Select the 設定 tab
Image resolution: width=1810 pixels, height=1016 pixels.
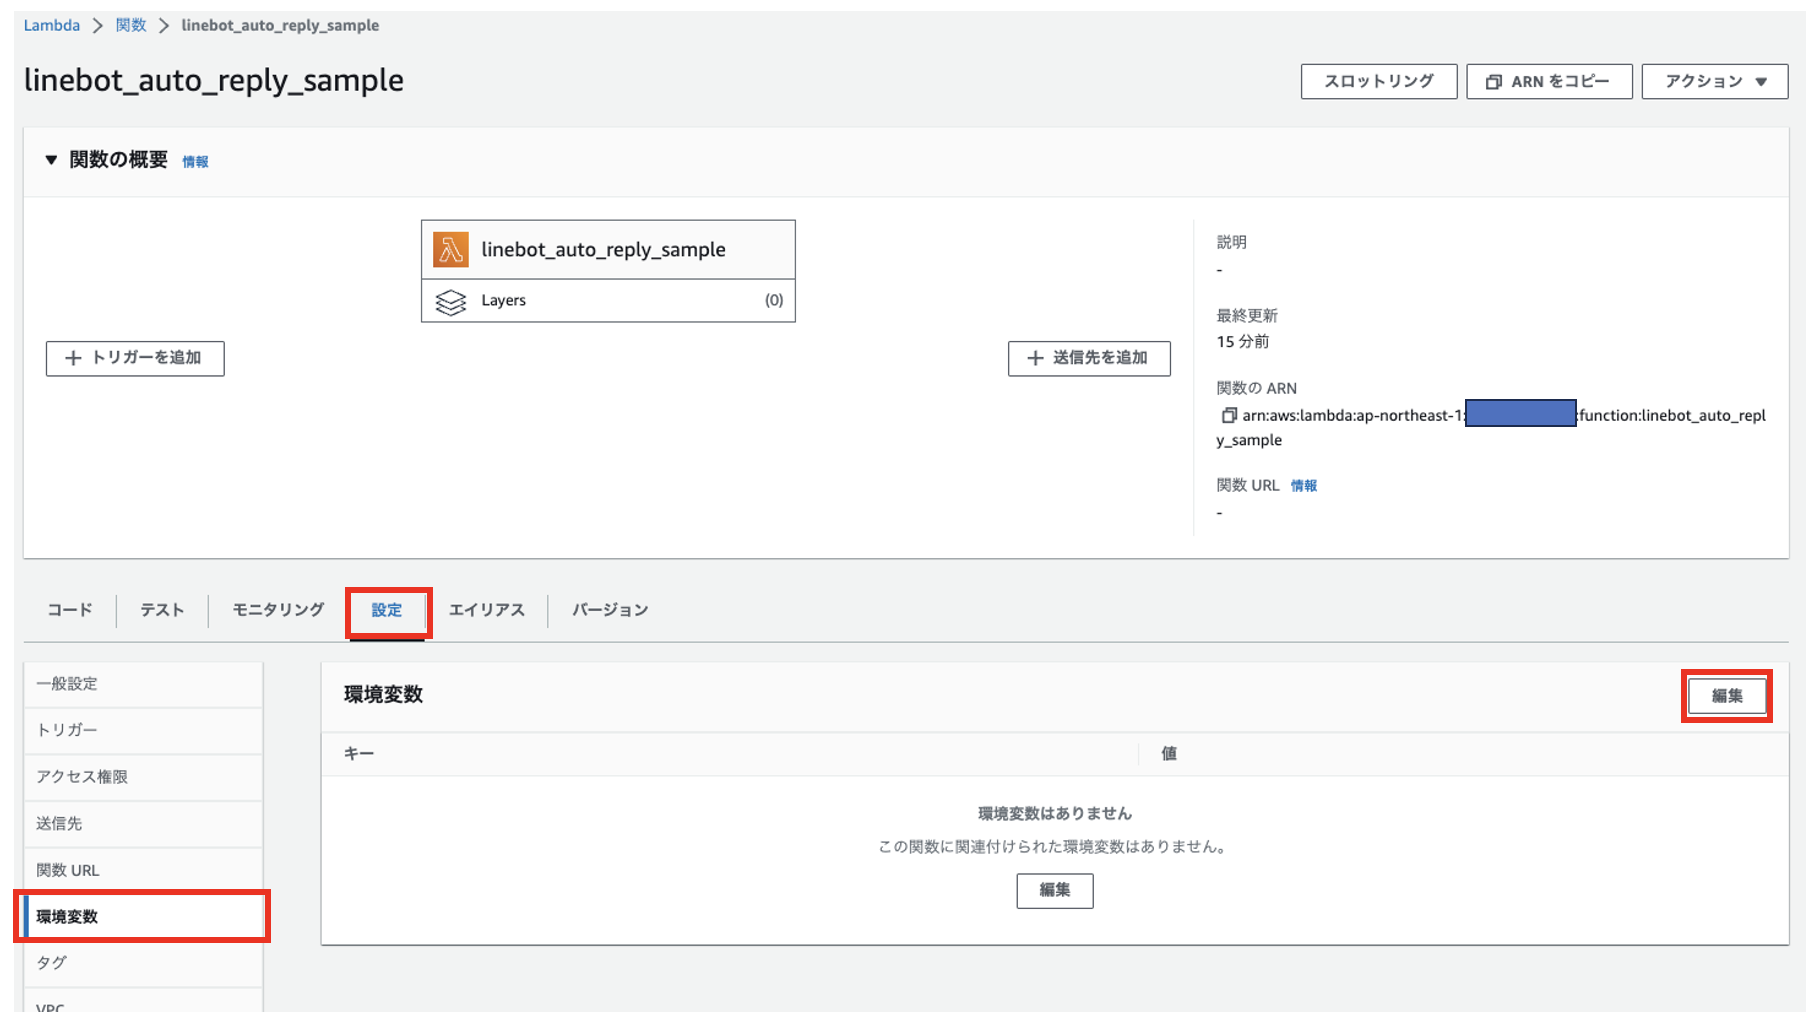(387, 610)
